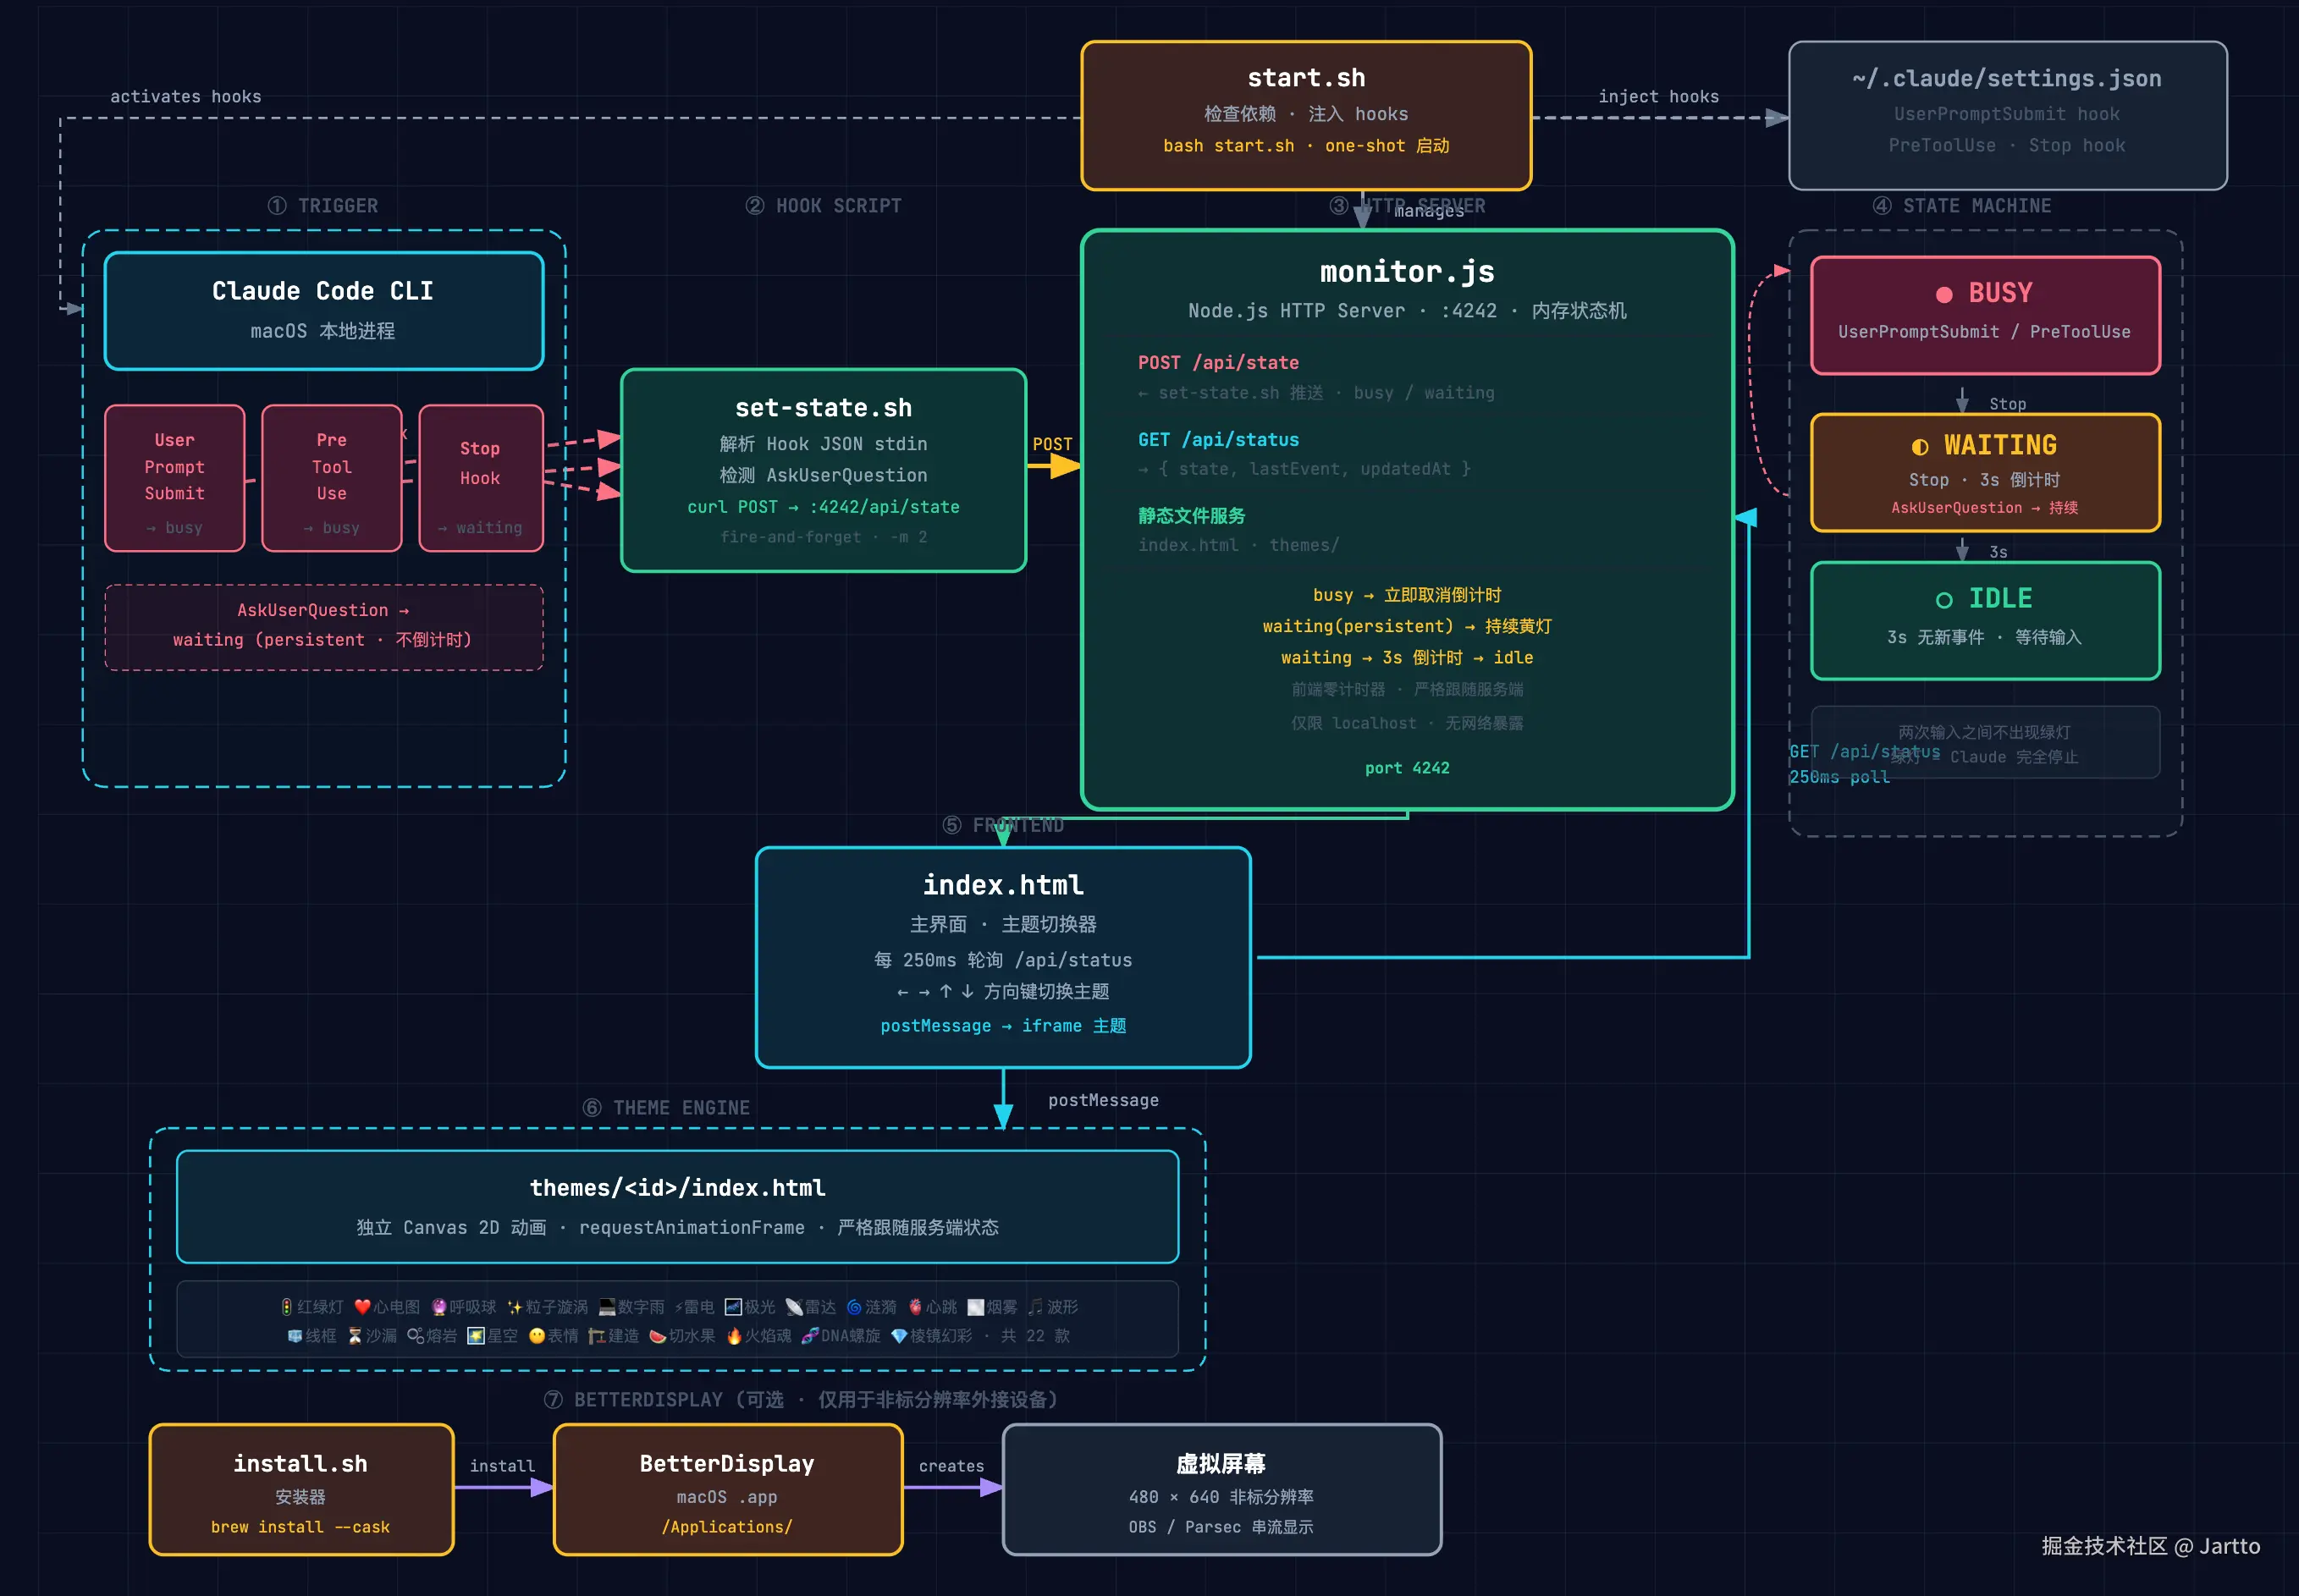2299x1596 pixels.
Task: Select the watermelon slice icon for 切水果
Action: pyautogui.click(x=658, y=1336)
